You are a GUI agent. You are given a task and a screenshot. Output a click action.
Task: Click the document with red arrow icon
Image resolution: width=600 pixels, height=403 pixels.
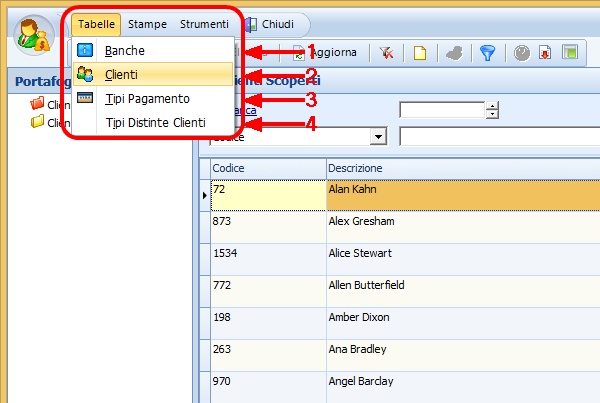545,52
